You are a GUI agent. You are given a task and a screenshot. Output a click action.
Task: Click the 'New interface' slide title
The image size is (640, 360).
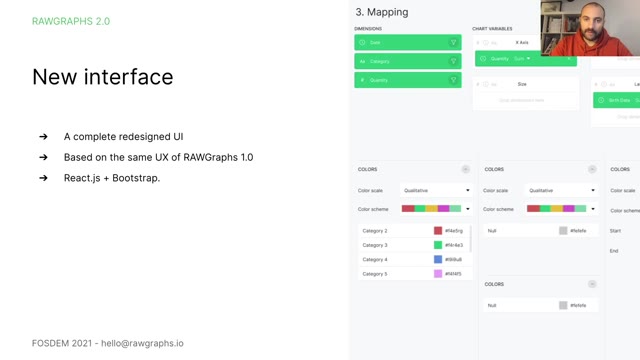pyautogui.click(x=103, y=76)
